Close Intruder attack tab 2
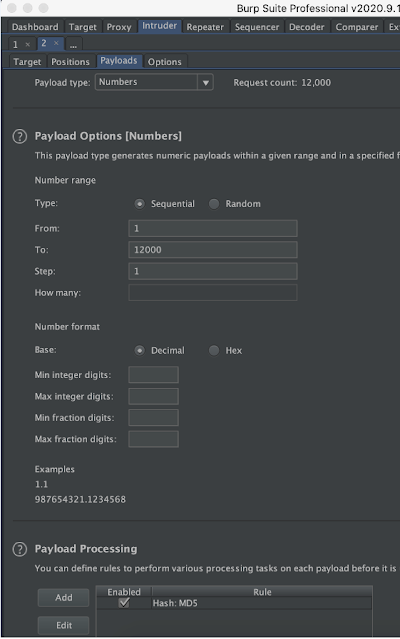Viewport: 400px width, 639px height. point(56,43)
